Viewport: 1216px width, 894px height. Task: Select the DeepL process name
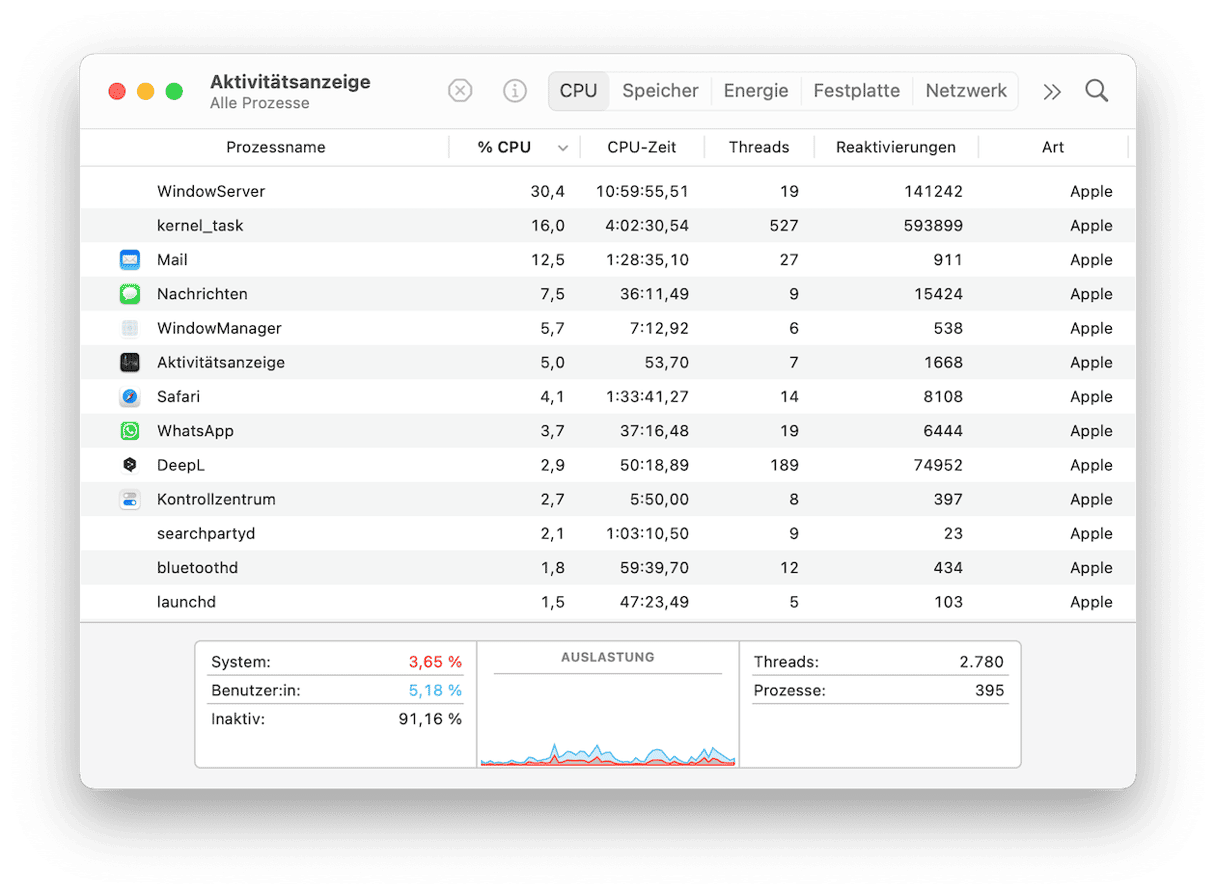click(x=181, y=465)
